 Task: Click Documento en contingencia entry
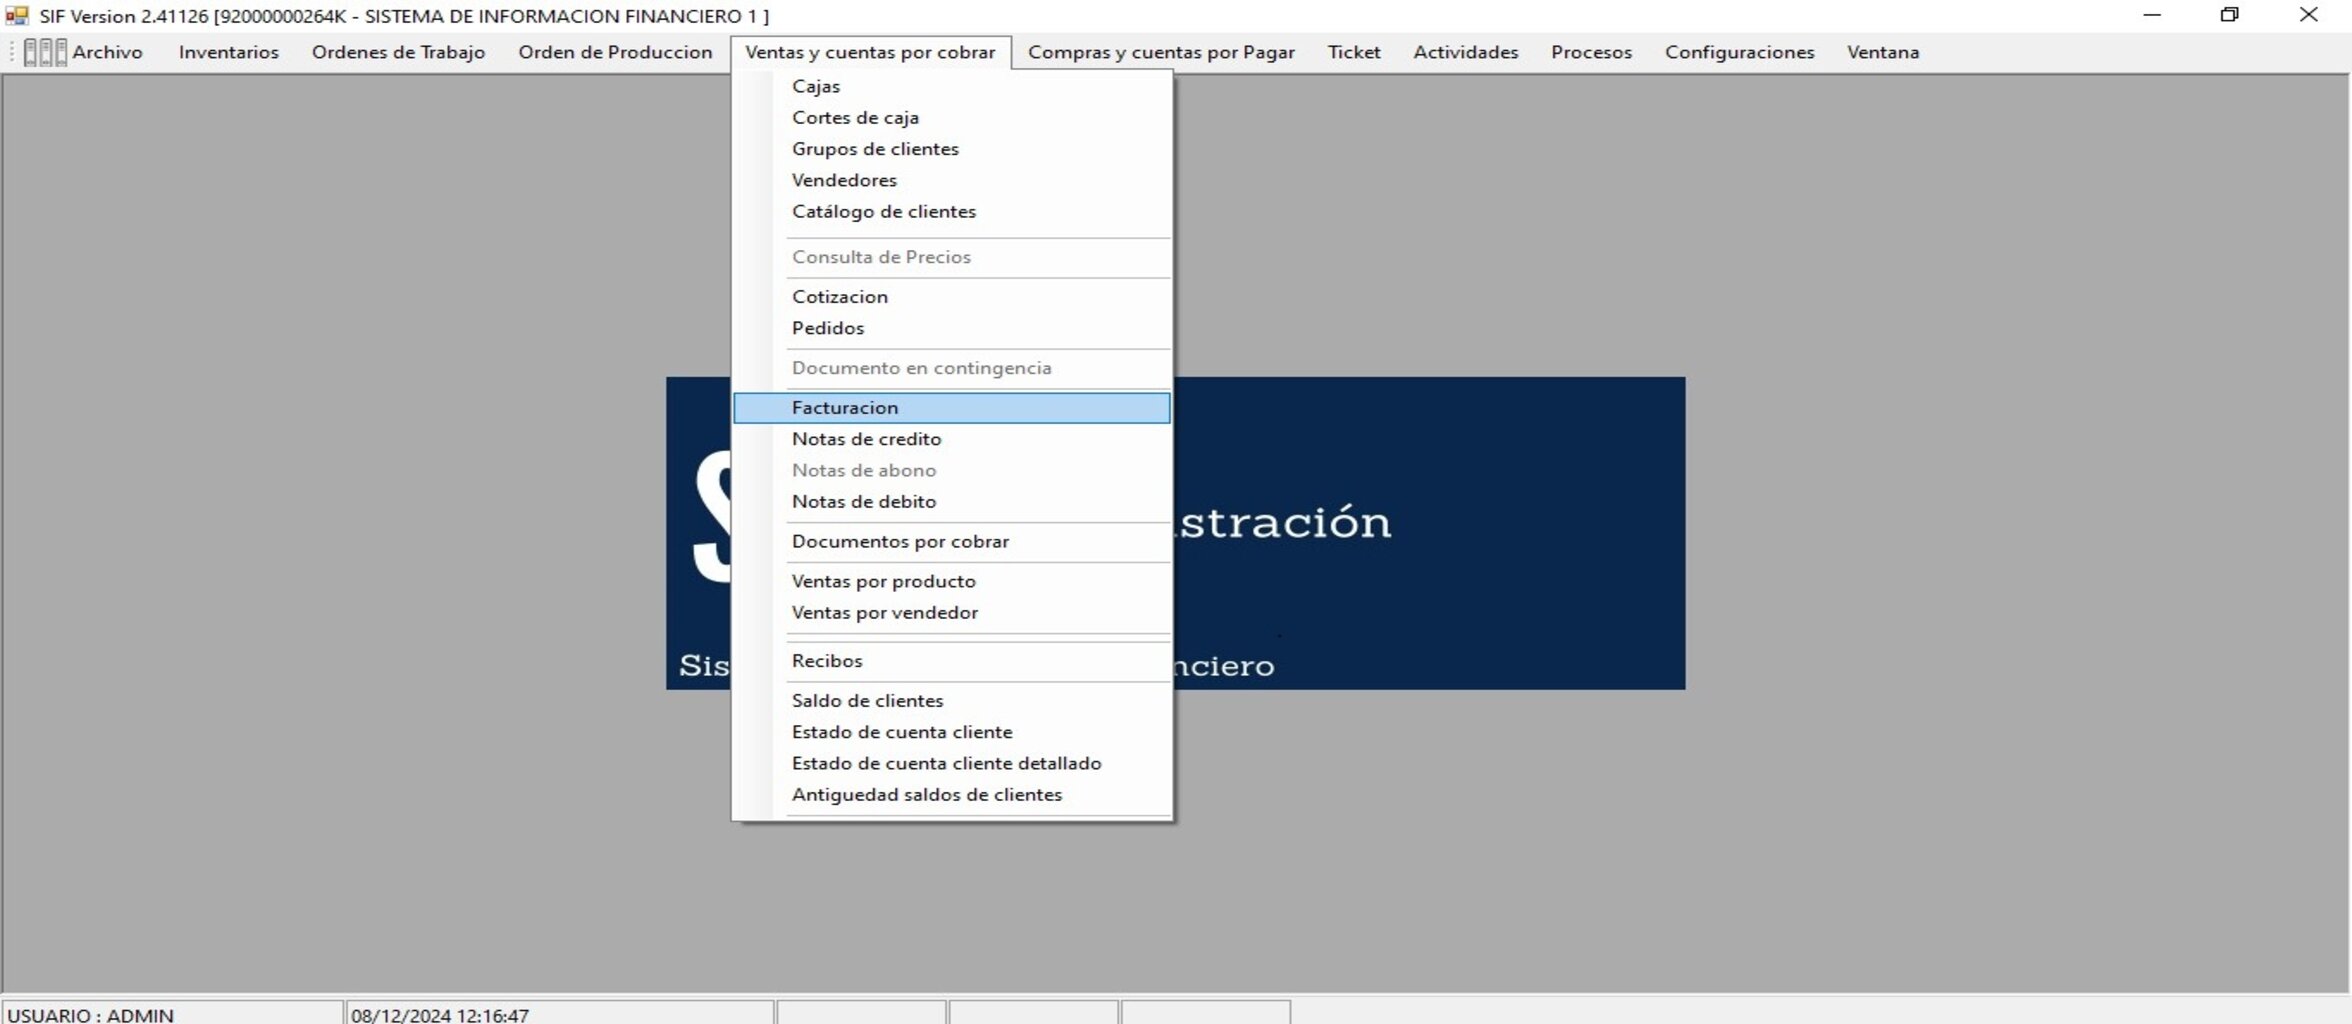click(952, 368)
